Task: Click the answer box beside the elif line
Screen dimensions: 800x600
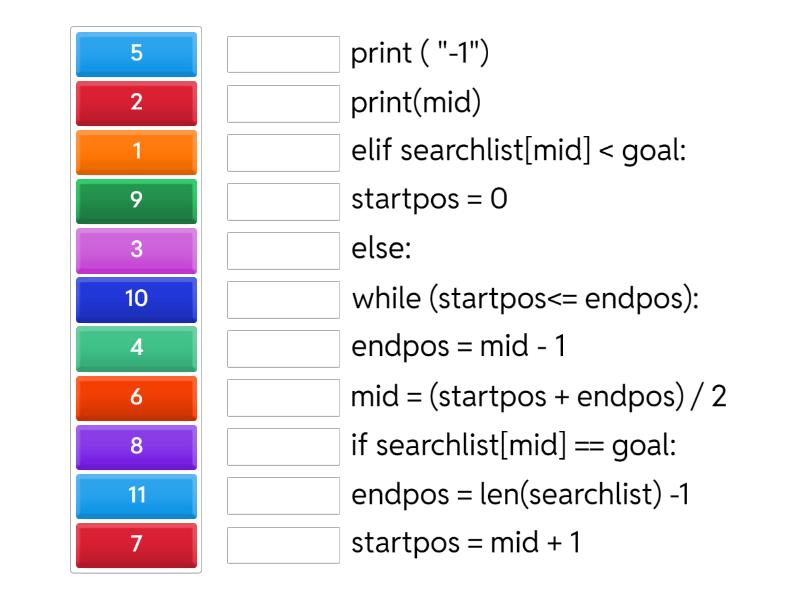Action: [283, 152]
